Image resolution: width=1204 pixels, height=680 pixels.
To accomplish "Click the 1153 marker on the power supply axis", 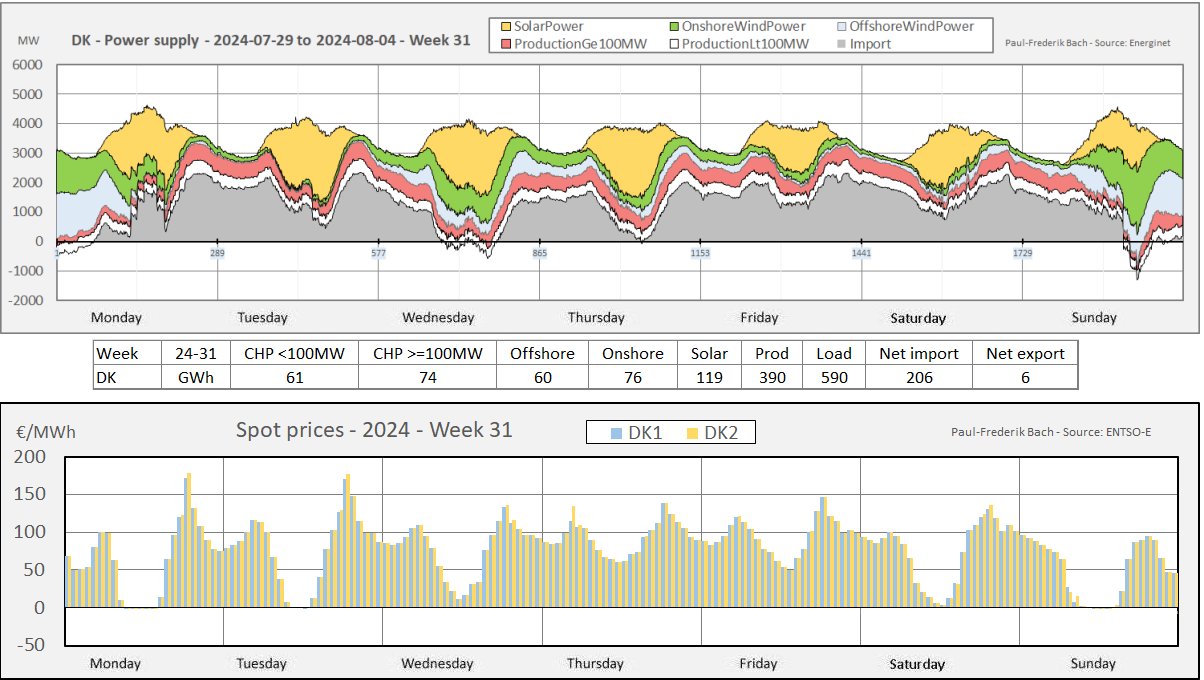I will tap(700, 254).
